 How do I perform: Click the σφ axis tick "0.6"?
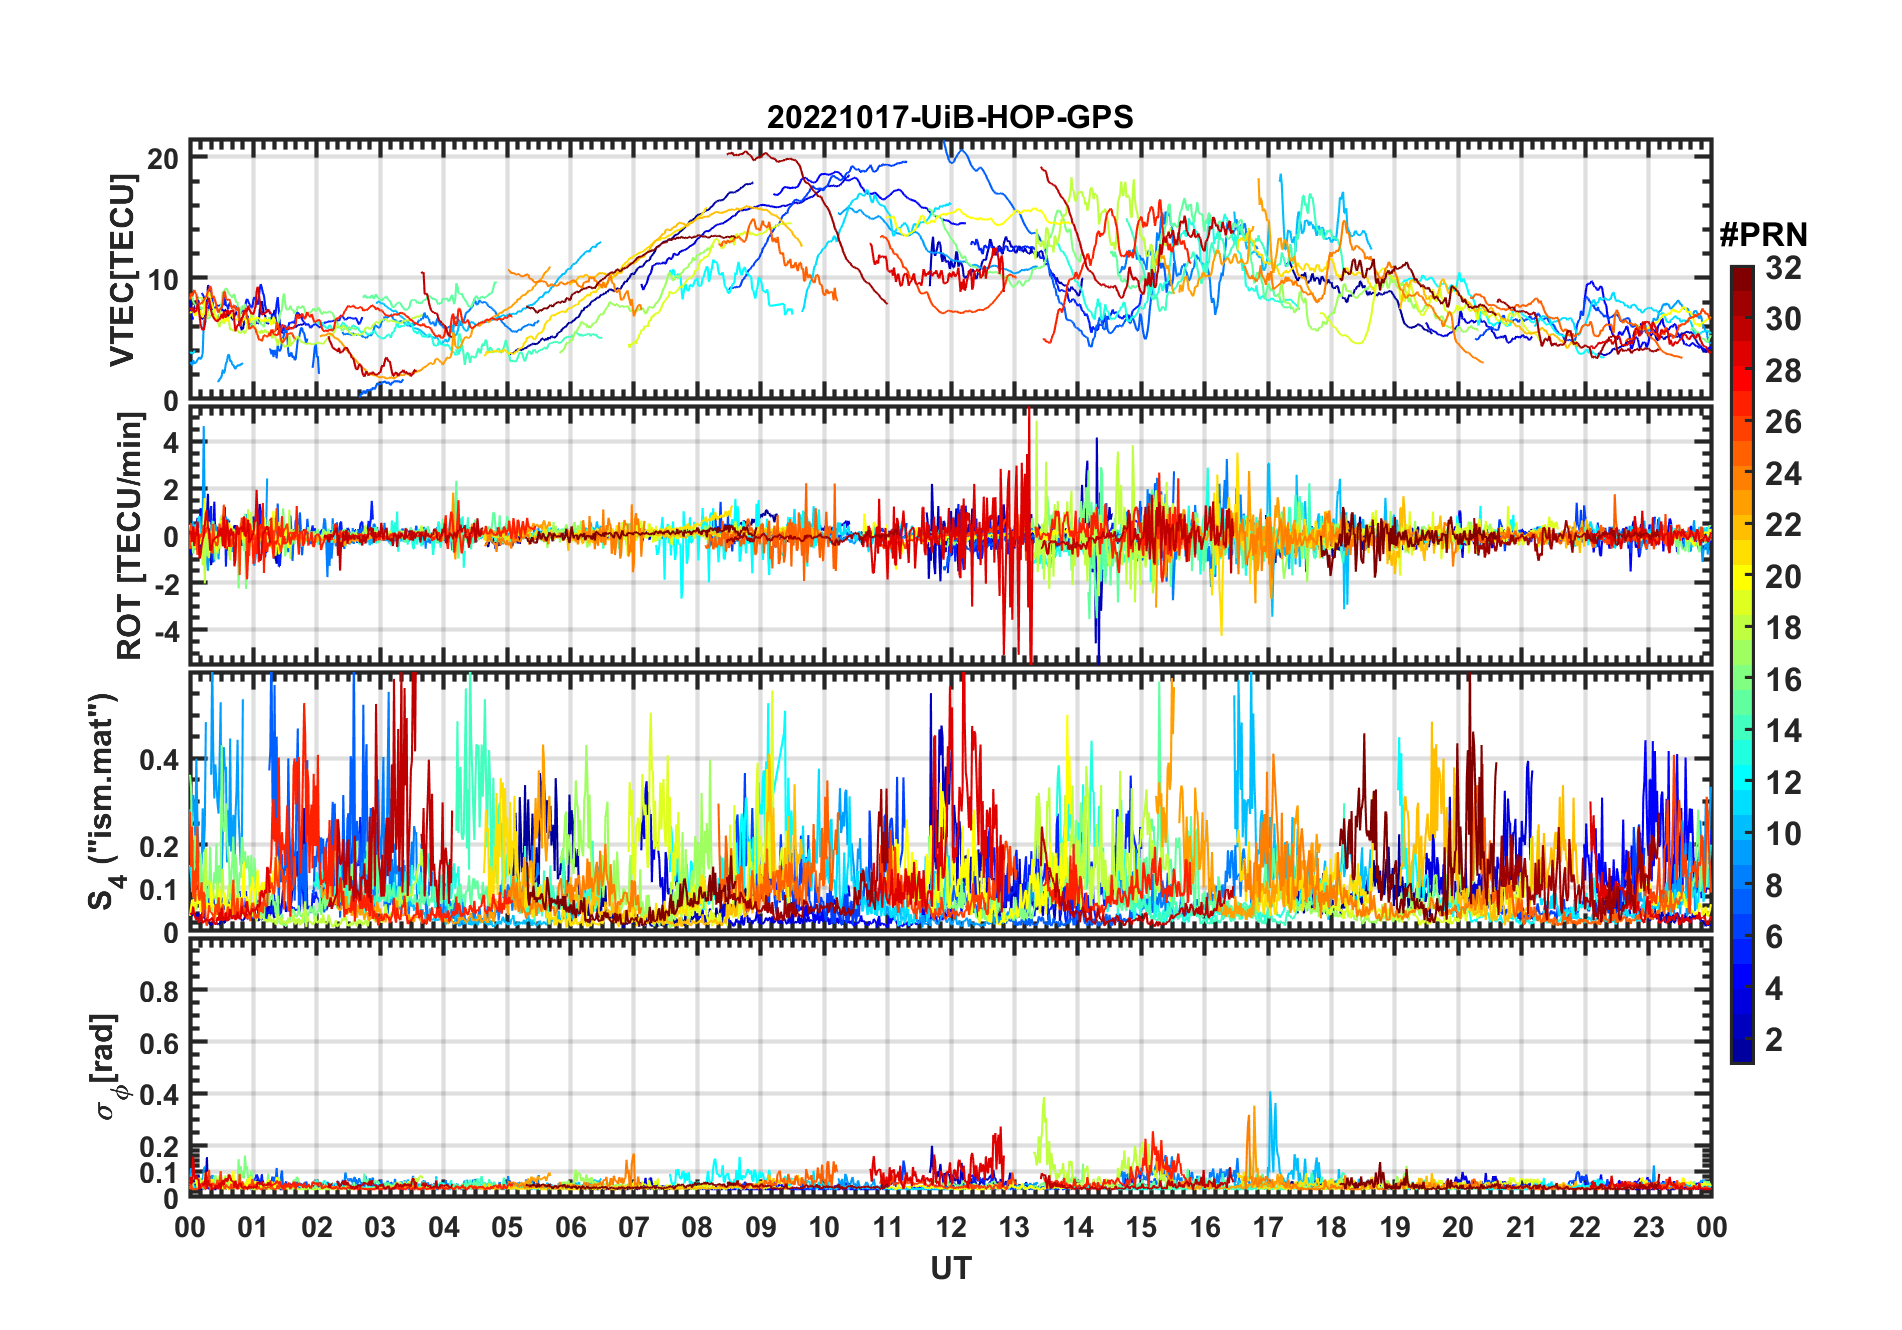point(160,1043)
